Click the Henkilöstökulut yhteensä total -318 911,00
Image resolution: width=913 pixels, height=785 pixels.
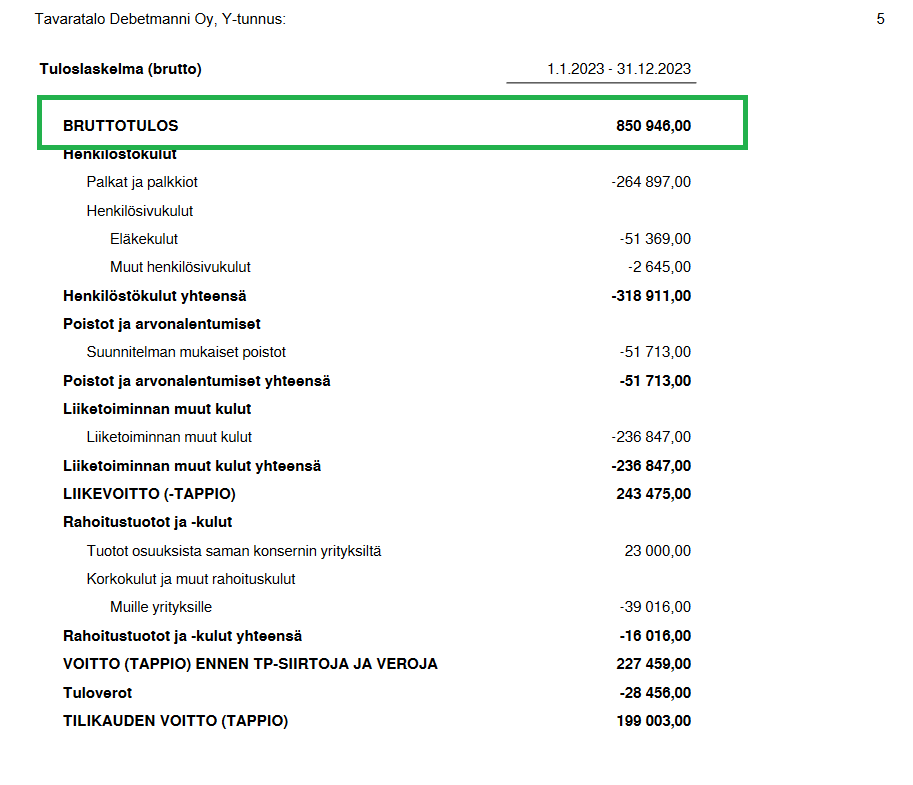[651, 296]
